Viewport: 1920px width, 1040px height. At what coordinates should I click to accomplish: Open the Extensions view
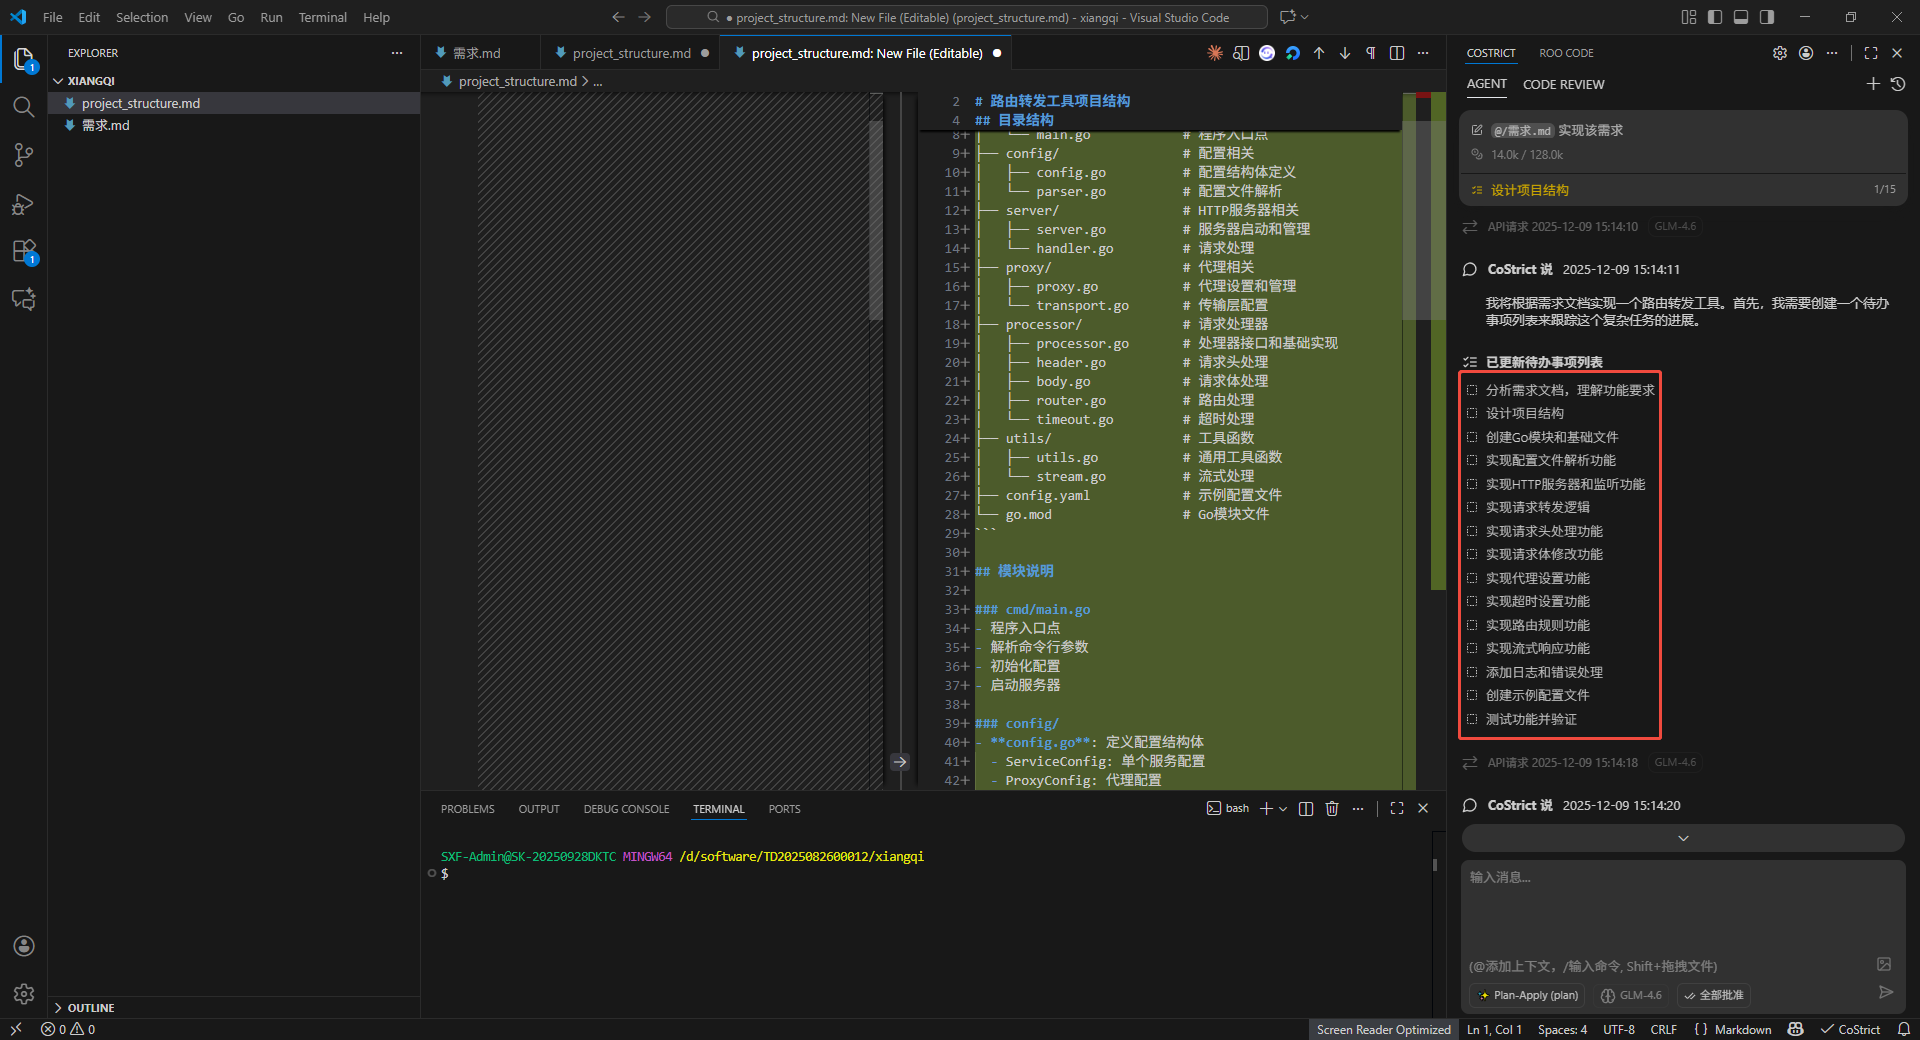[24, 251]
